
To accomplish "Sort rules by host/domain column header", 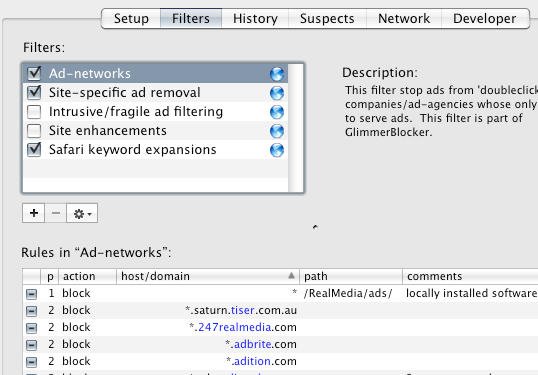I will pos(208,276).
